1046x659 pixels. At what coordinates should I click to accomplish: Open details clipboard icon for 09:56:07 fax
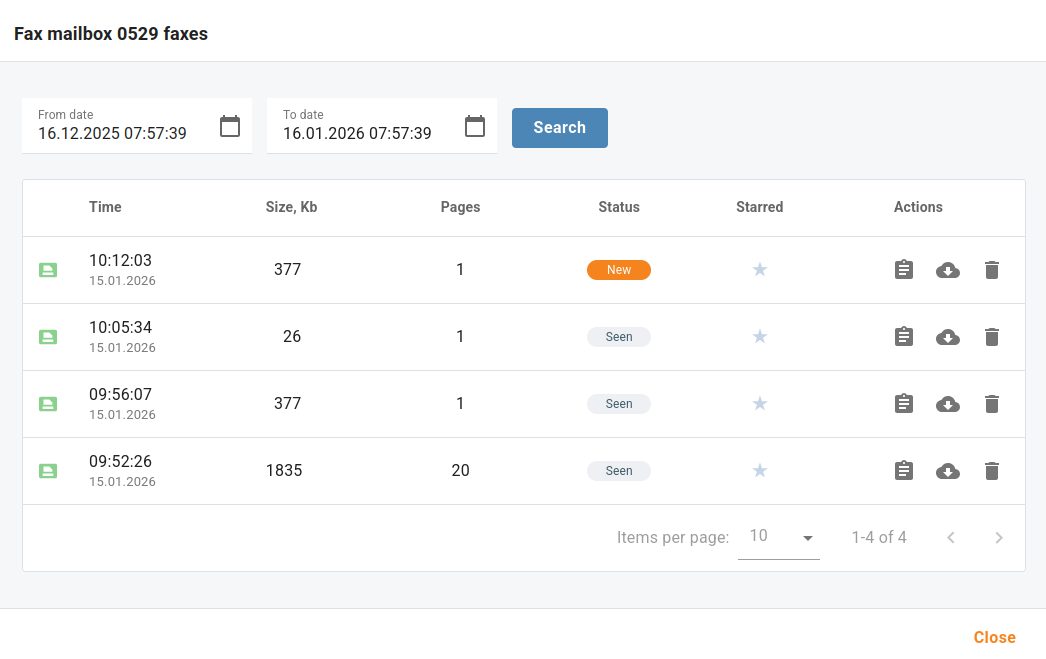click(903, 404)
